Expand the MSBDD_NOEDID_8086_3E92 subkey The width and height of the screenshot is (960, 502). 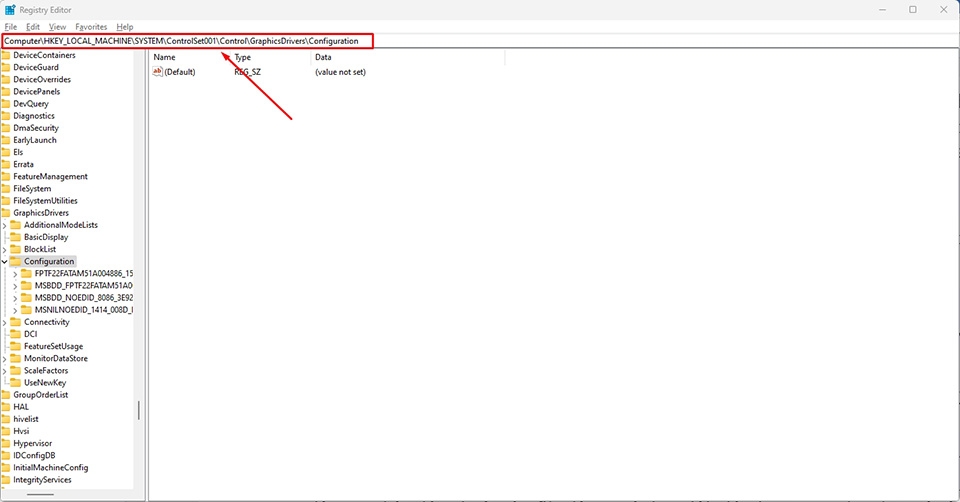[x=15, y=298]
